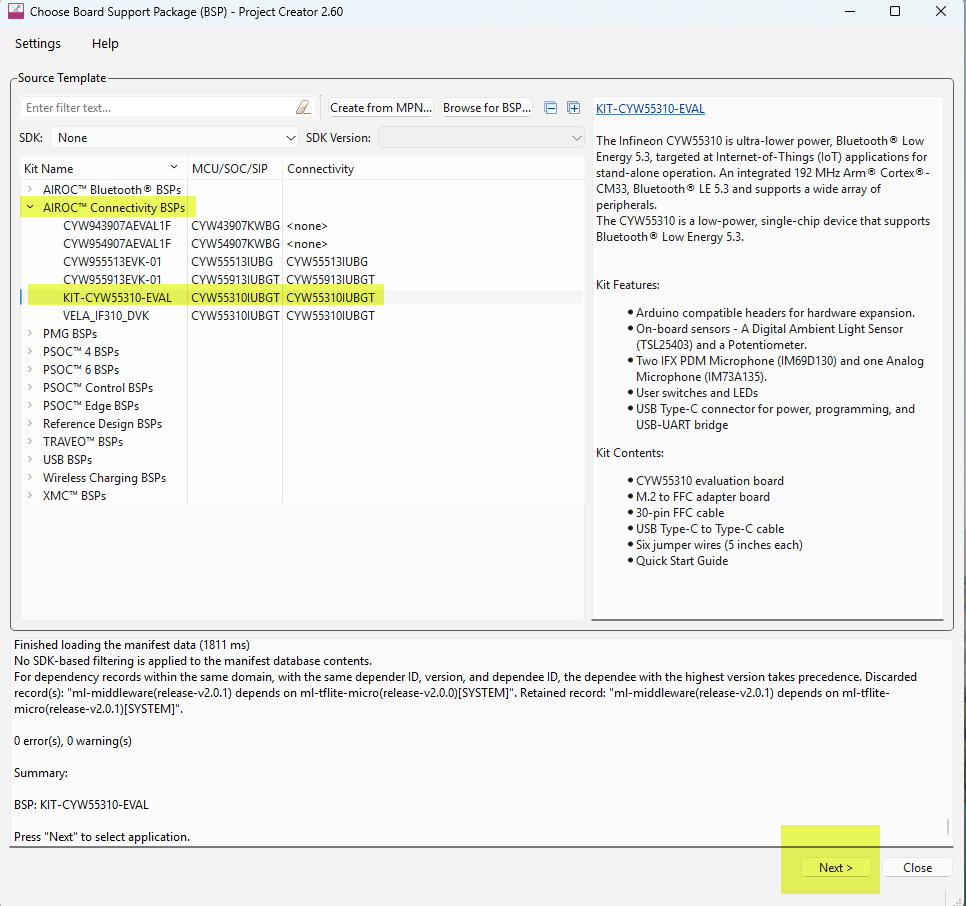This screenshot has width=966, height=906.
Task: Sort by the Kit Name column header
Action: click(104, 169)
